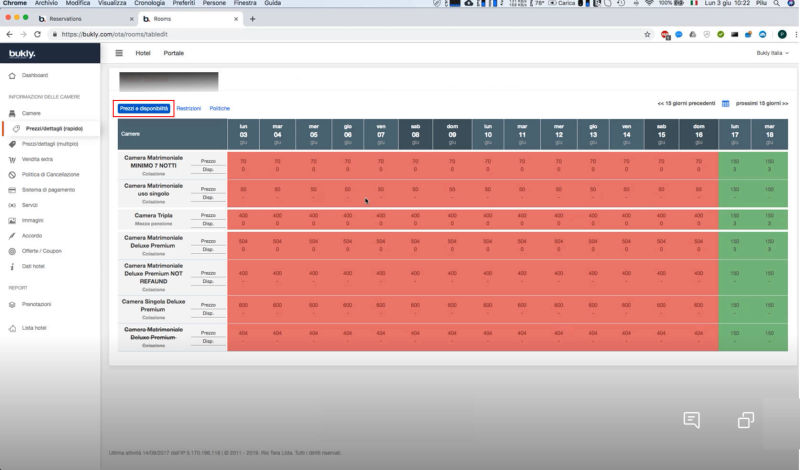Click the Accordo pen icon
Viewport: 800px width, 470px height.
[12, 236]
